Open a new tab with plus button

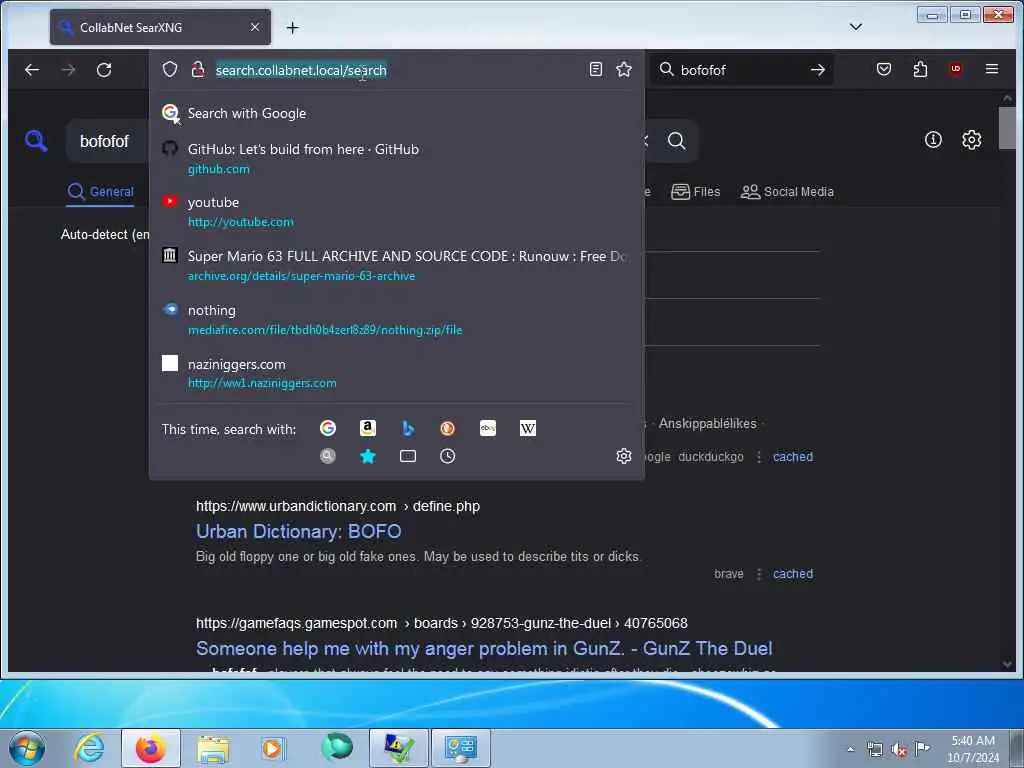coord(293,27)
